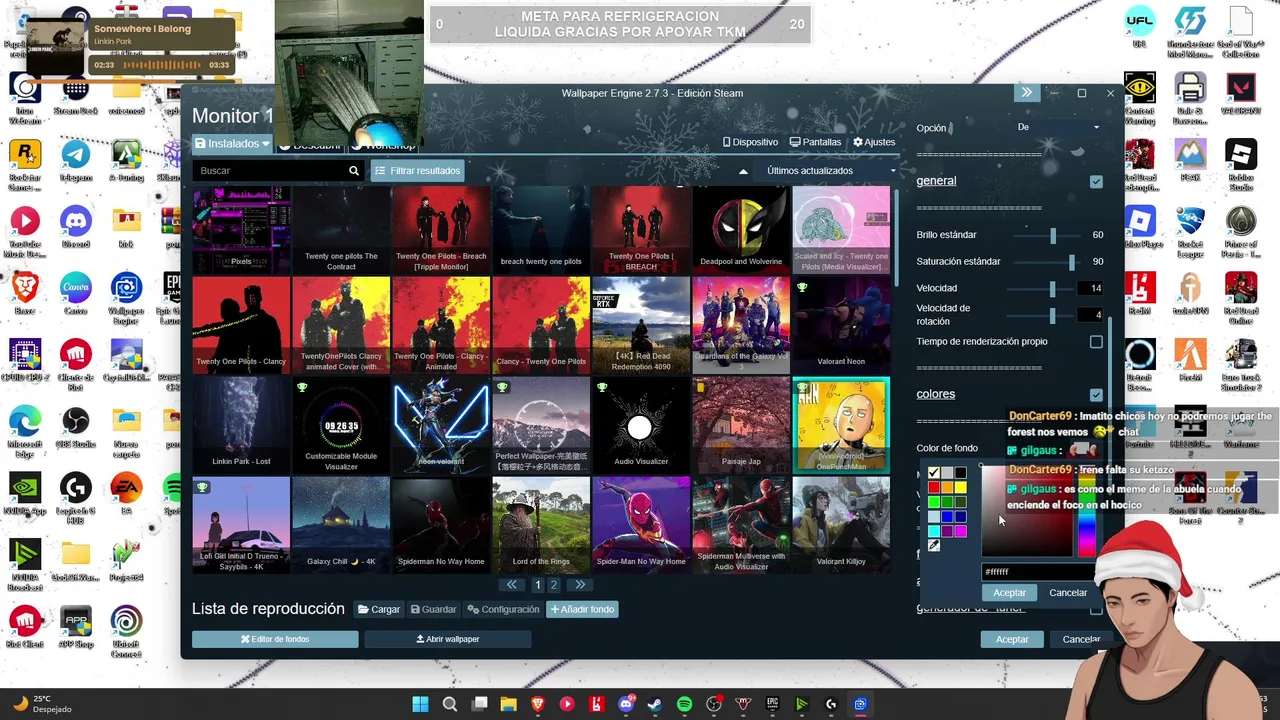Select Audio Visualizer wallpaper thumbnail
Image resolution: width=1280 pixels, height=720 pixels.
pyautogui.click(x=641, y=425)
